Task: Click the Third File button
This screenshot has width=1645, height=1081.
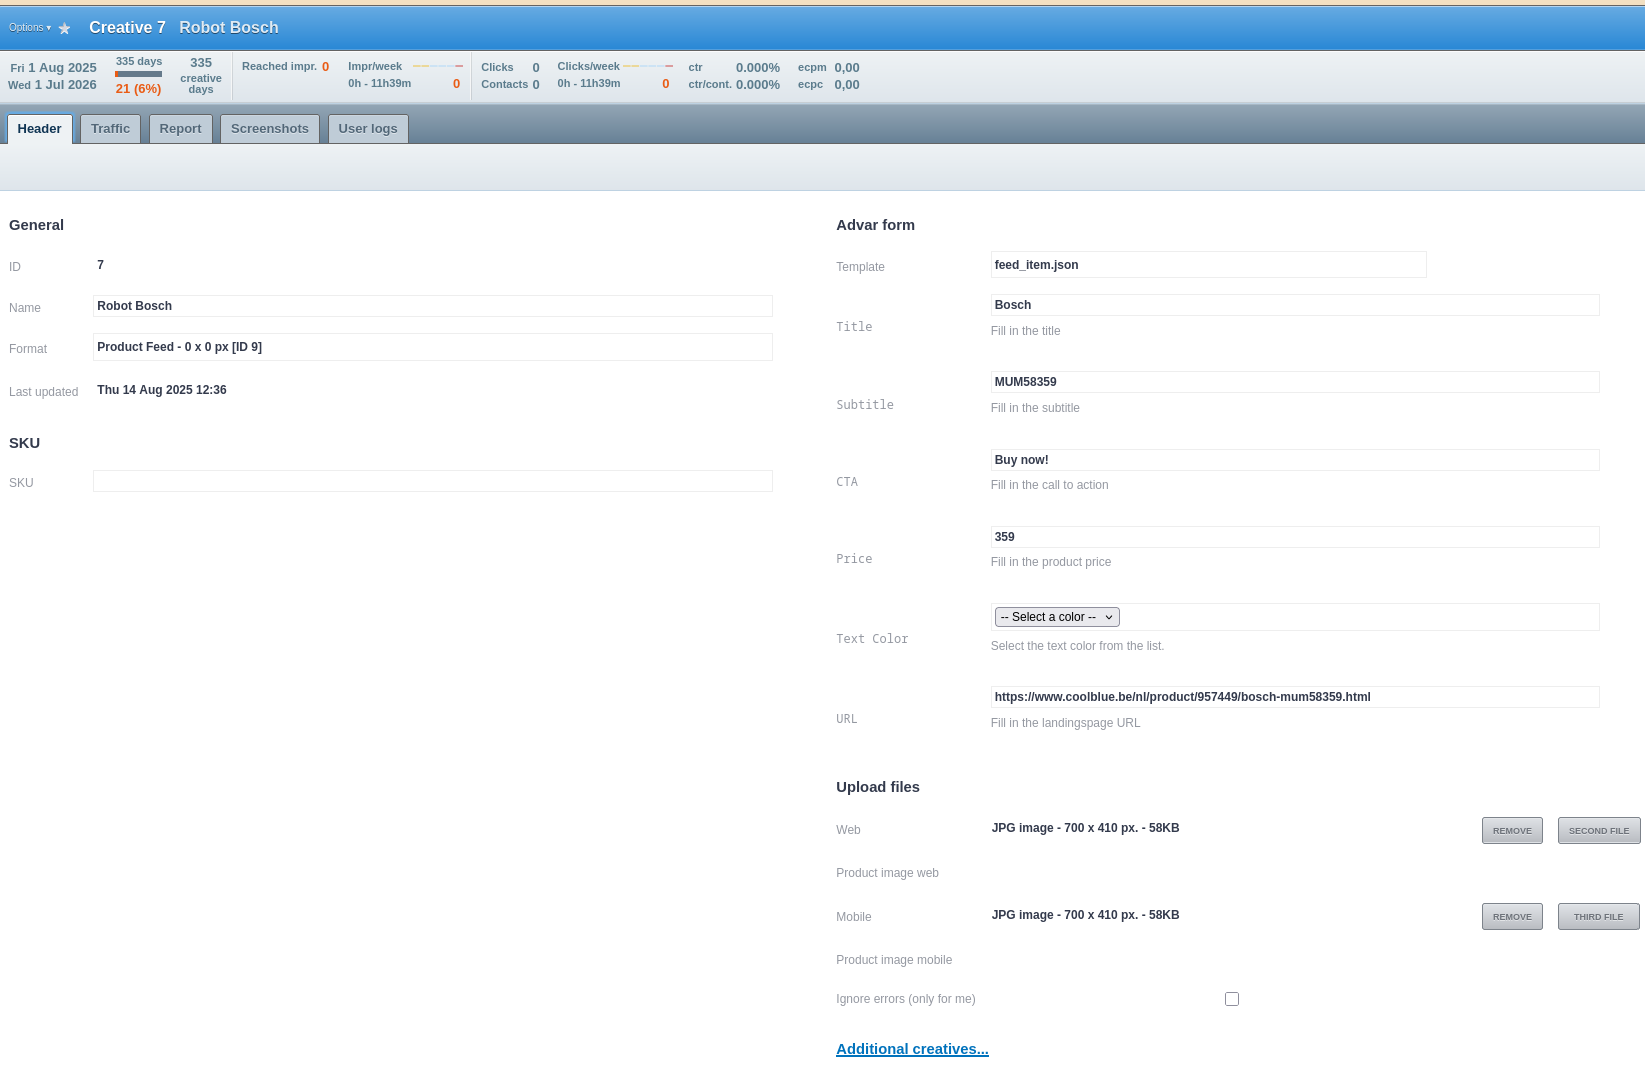Action: pos(1598,917)
